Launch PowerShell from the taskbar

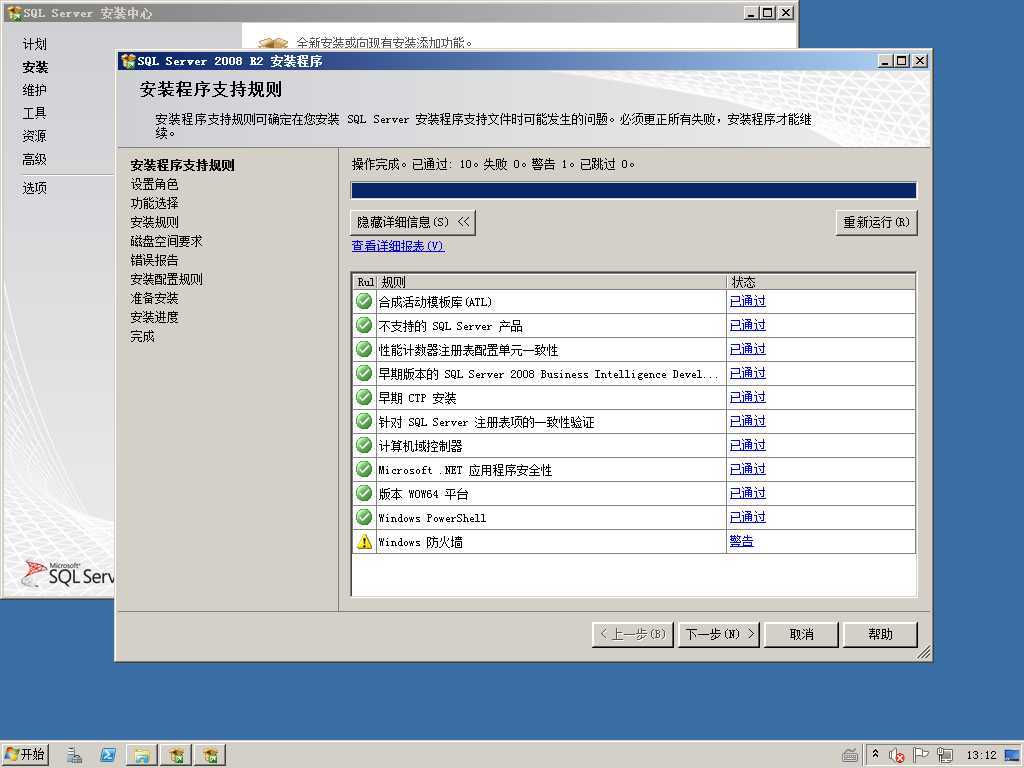tap(108, 755)
